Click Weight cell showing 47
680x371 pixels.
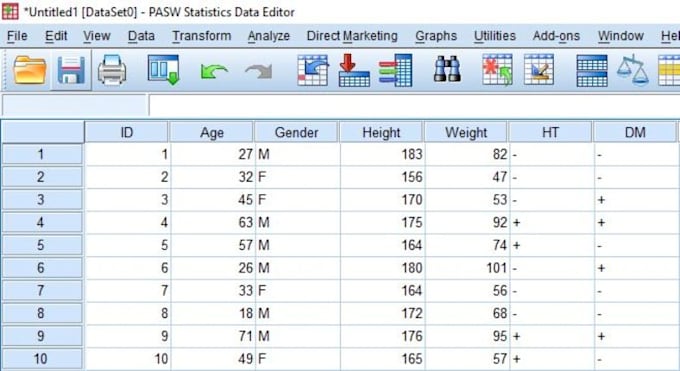pyautogui.click(x=468, y=177)
